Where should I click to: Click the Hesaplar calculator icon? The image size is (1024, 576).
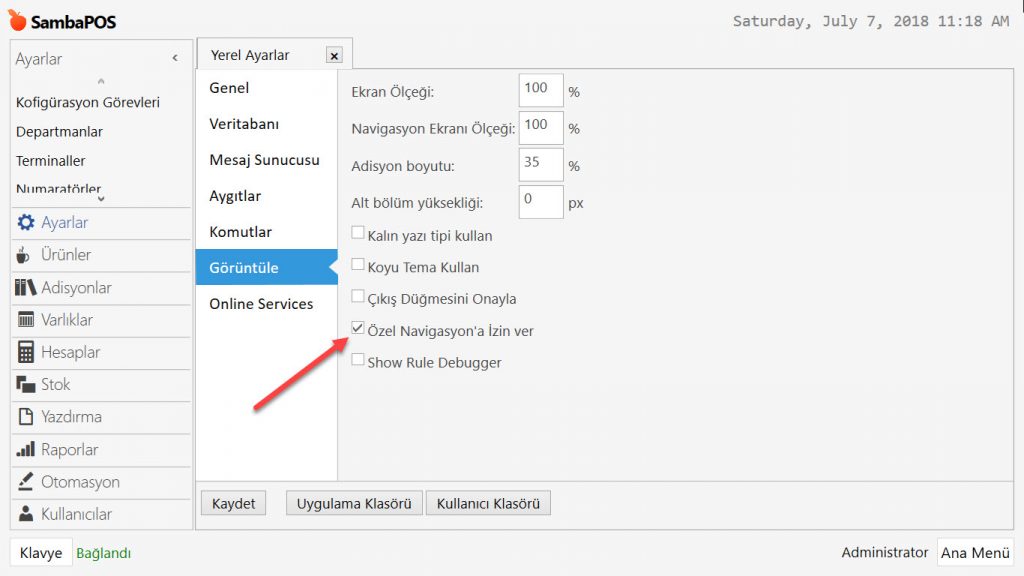[x=26, y=352]
